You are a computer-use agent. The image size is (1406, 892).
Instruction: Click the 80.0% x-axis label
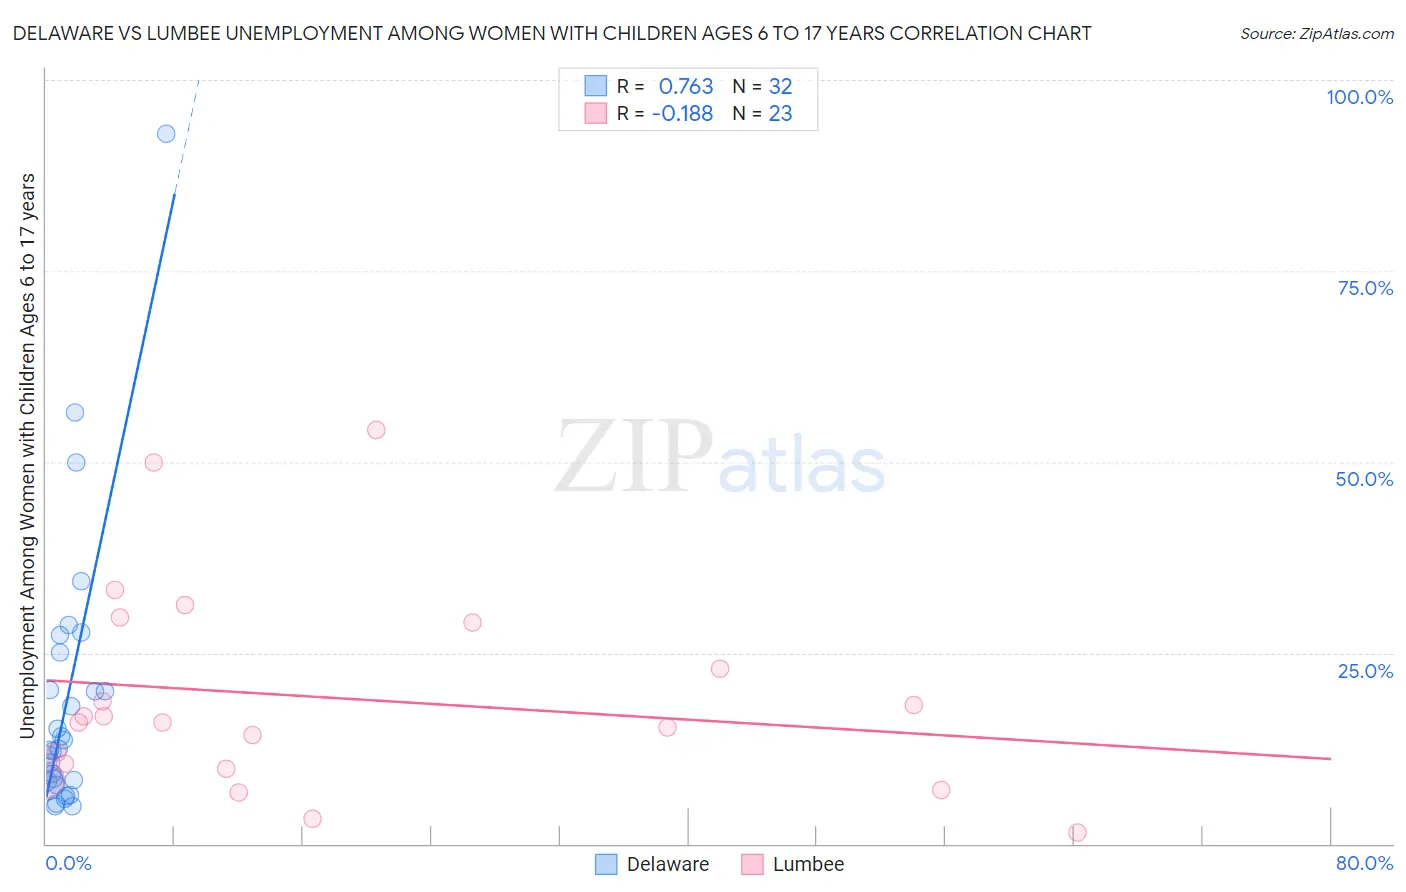pyautogui.click(x=1364, y=863)
